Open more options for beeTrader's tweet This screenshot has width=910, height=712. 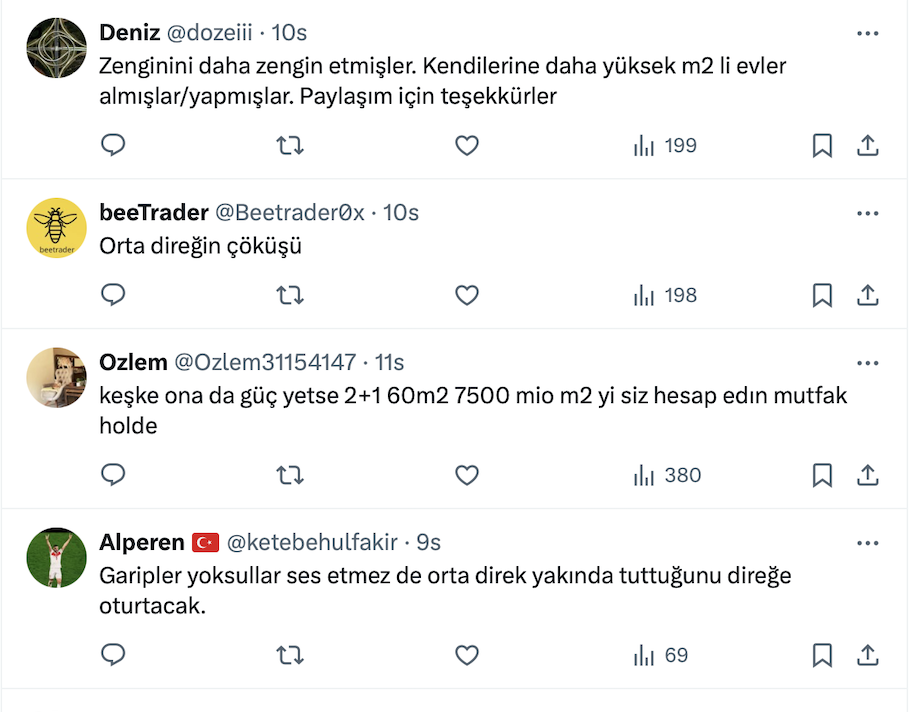pos(868,213)
